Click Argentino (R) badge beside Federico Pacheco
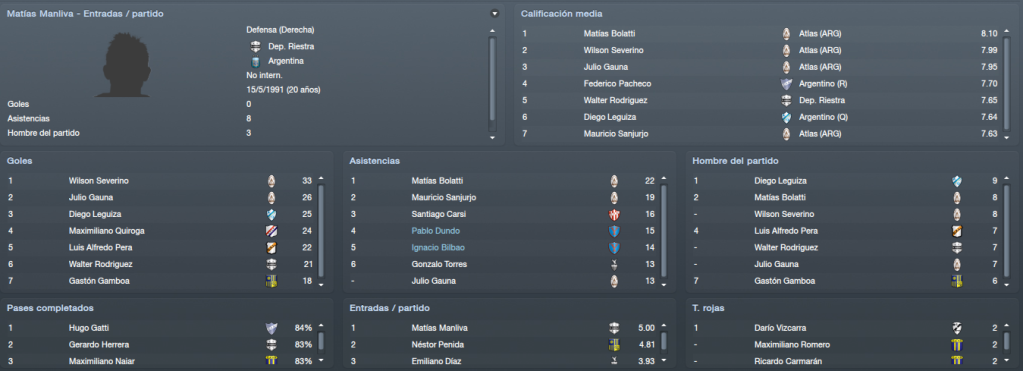This screenshot has height=371, width=1023. point(786,84)
